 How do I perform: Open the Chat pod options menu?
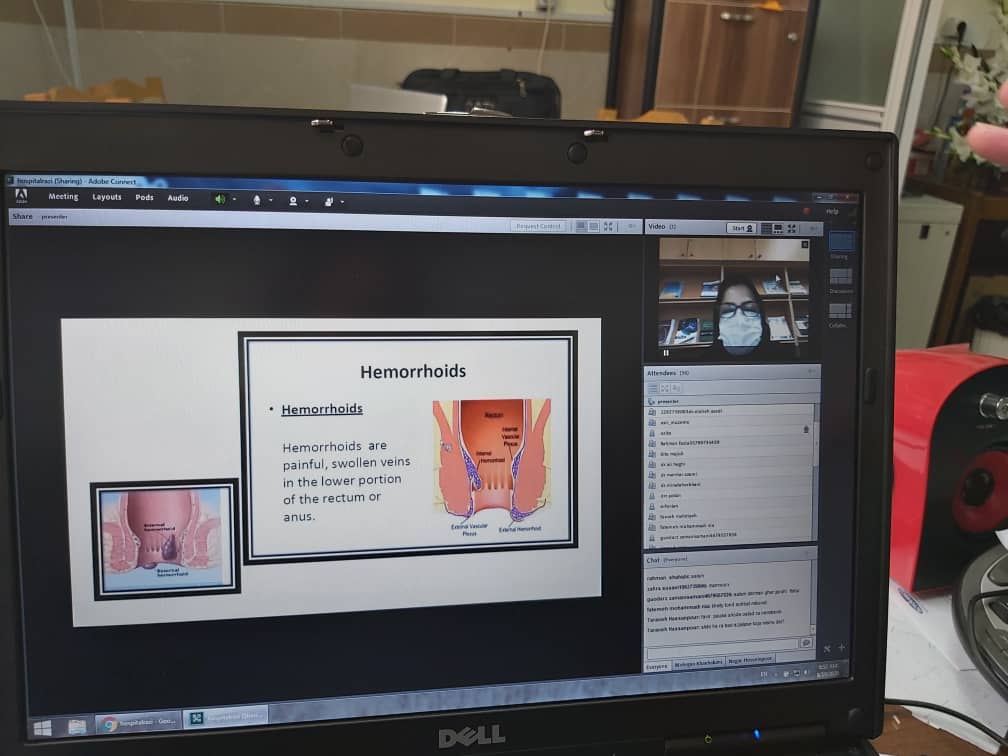(x=808, y=554)
